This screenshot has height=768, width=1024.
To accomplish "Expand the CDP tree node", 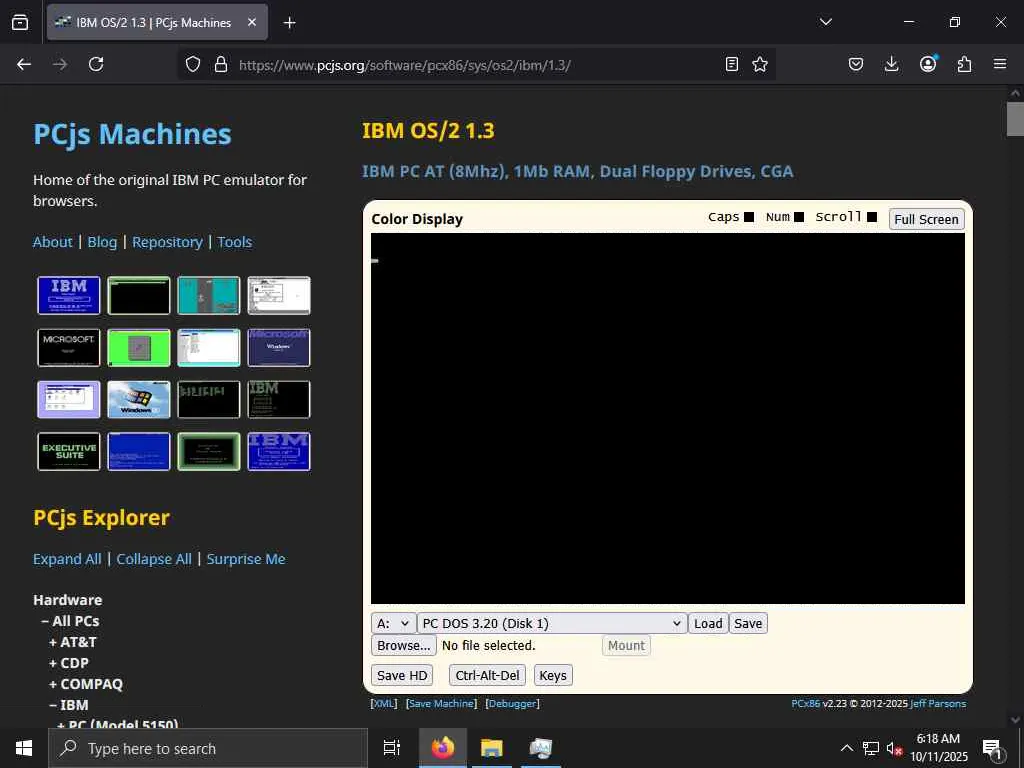I will 69,663.
